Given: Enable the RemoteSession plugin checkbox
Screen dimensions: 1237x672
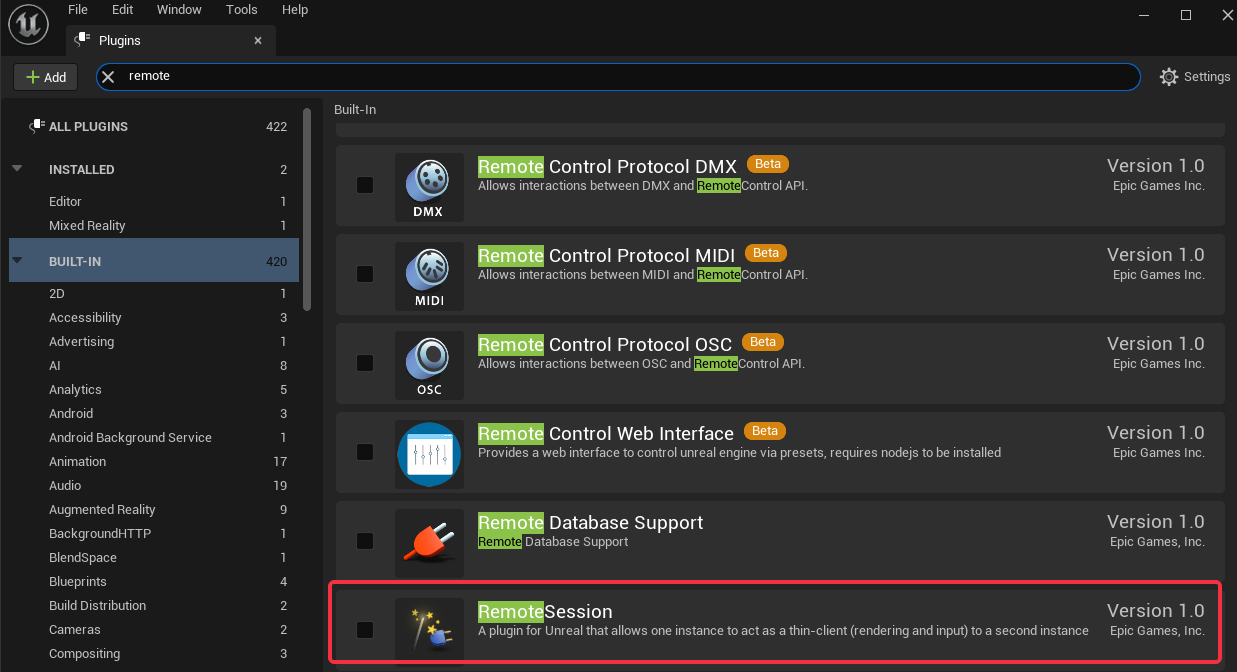Looking at the screenshot, I should pos(365,630).
